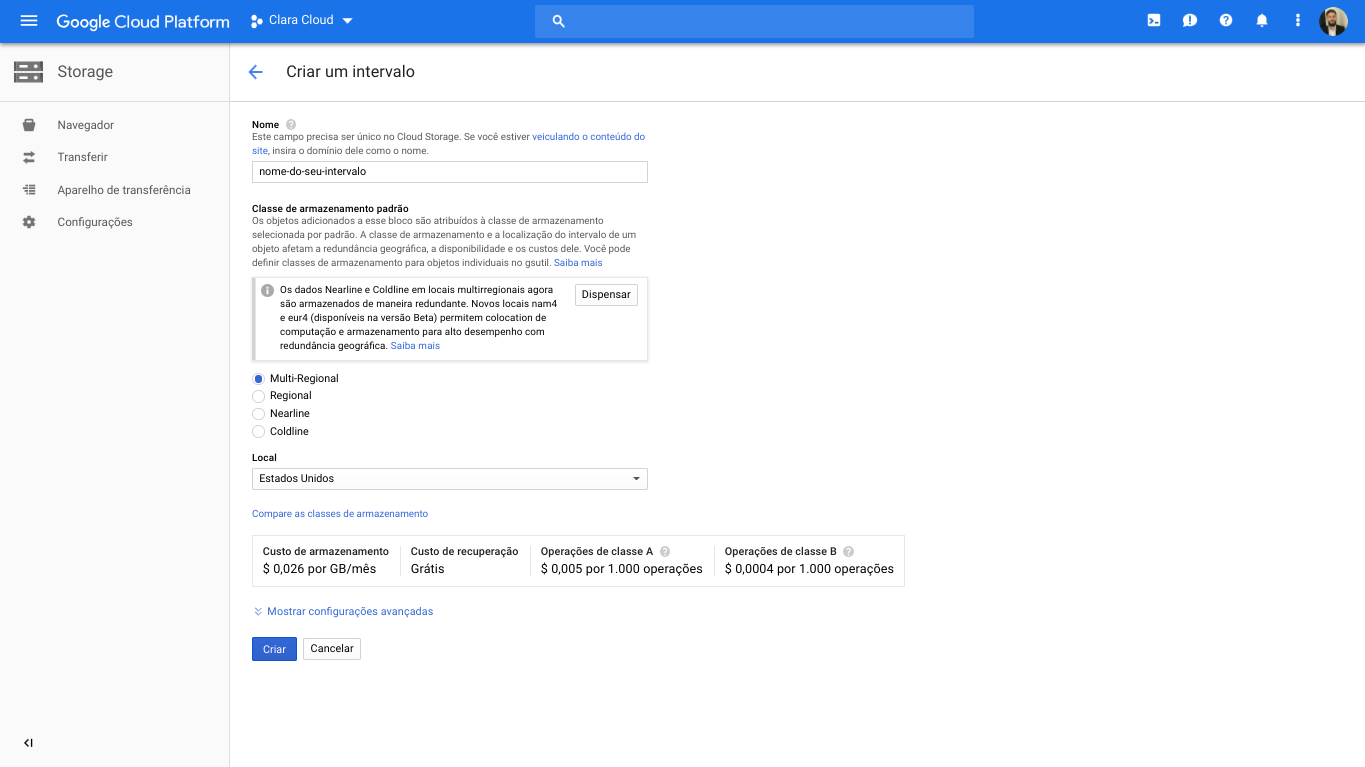The height and width of the screenshot is (767, 1365).
Task: Click the Grátis recovery cost value
Action: (x=428, y=569)
